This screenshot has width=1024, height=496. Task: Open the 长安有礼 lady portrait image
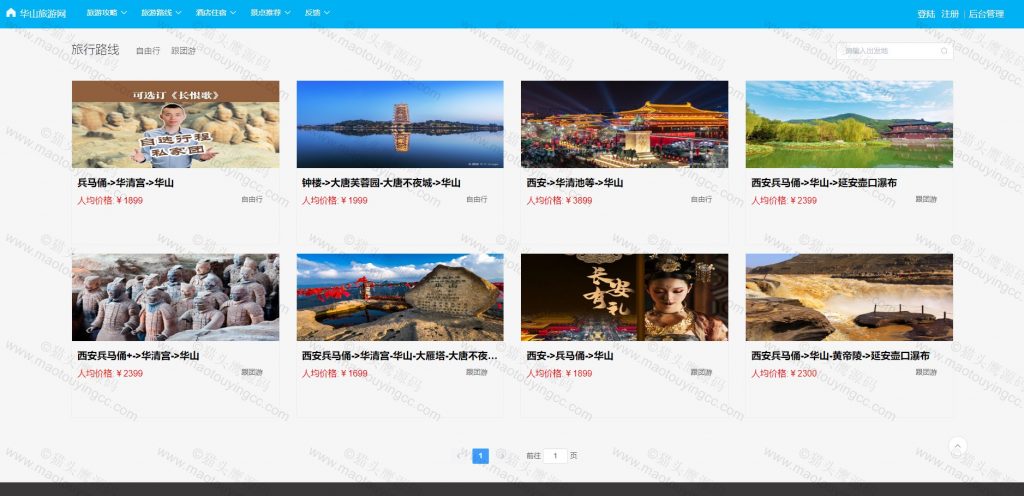(x=624, y=297)
